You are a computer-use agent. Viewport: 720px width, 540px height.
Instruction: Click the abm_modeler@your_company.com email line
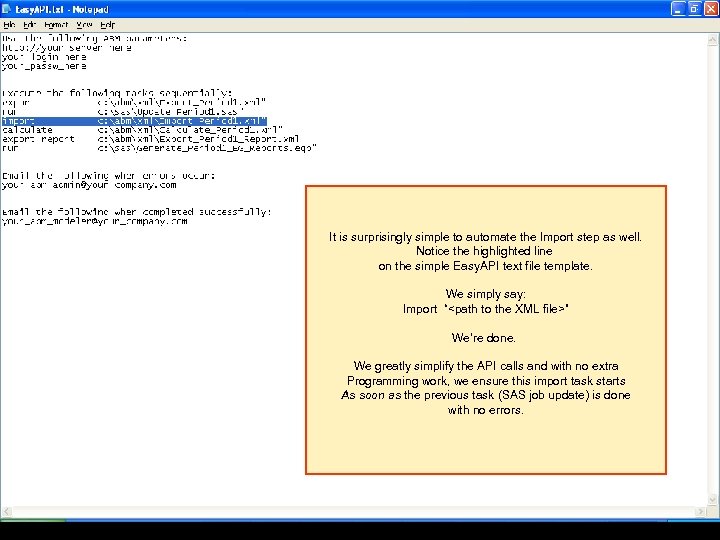(95, 221)
